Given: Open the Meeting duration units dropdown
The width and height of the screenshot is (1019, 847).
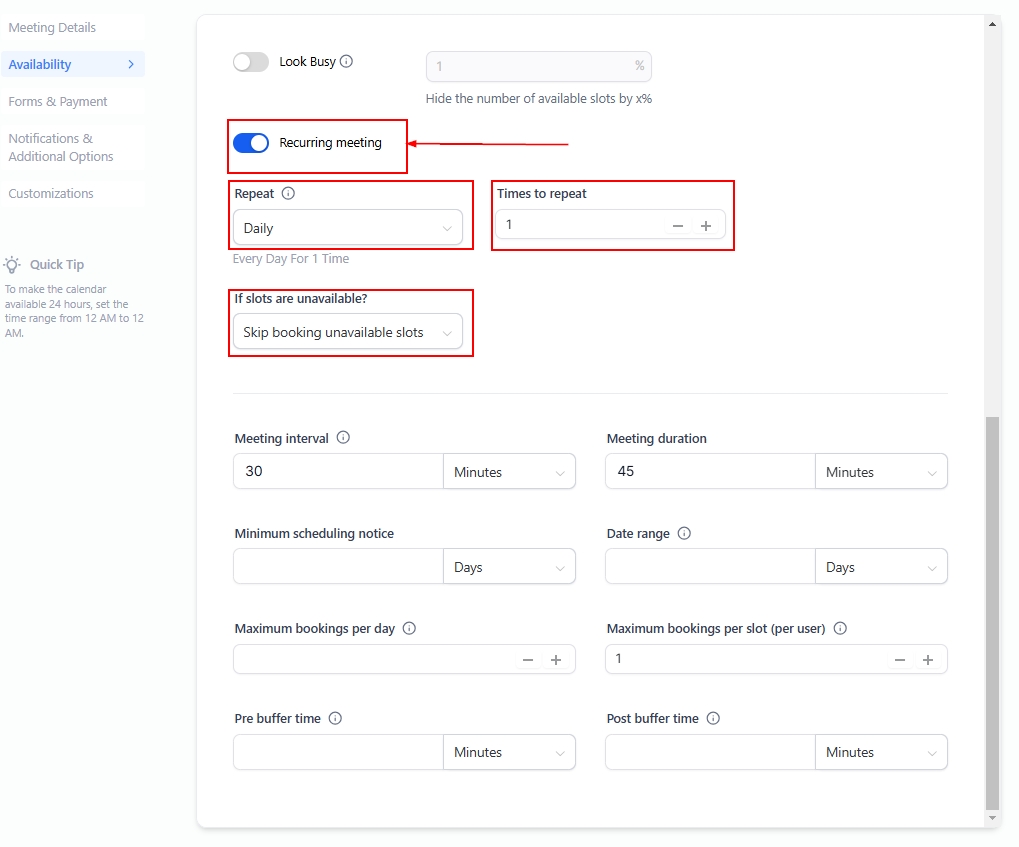Looking at the screenshot, I should (x=881, y=472).
